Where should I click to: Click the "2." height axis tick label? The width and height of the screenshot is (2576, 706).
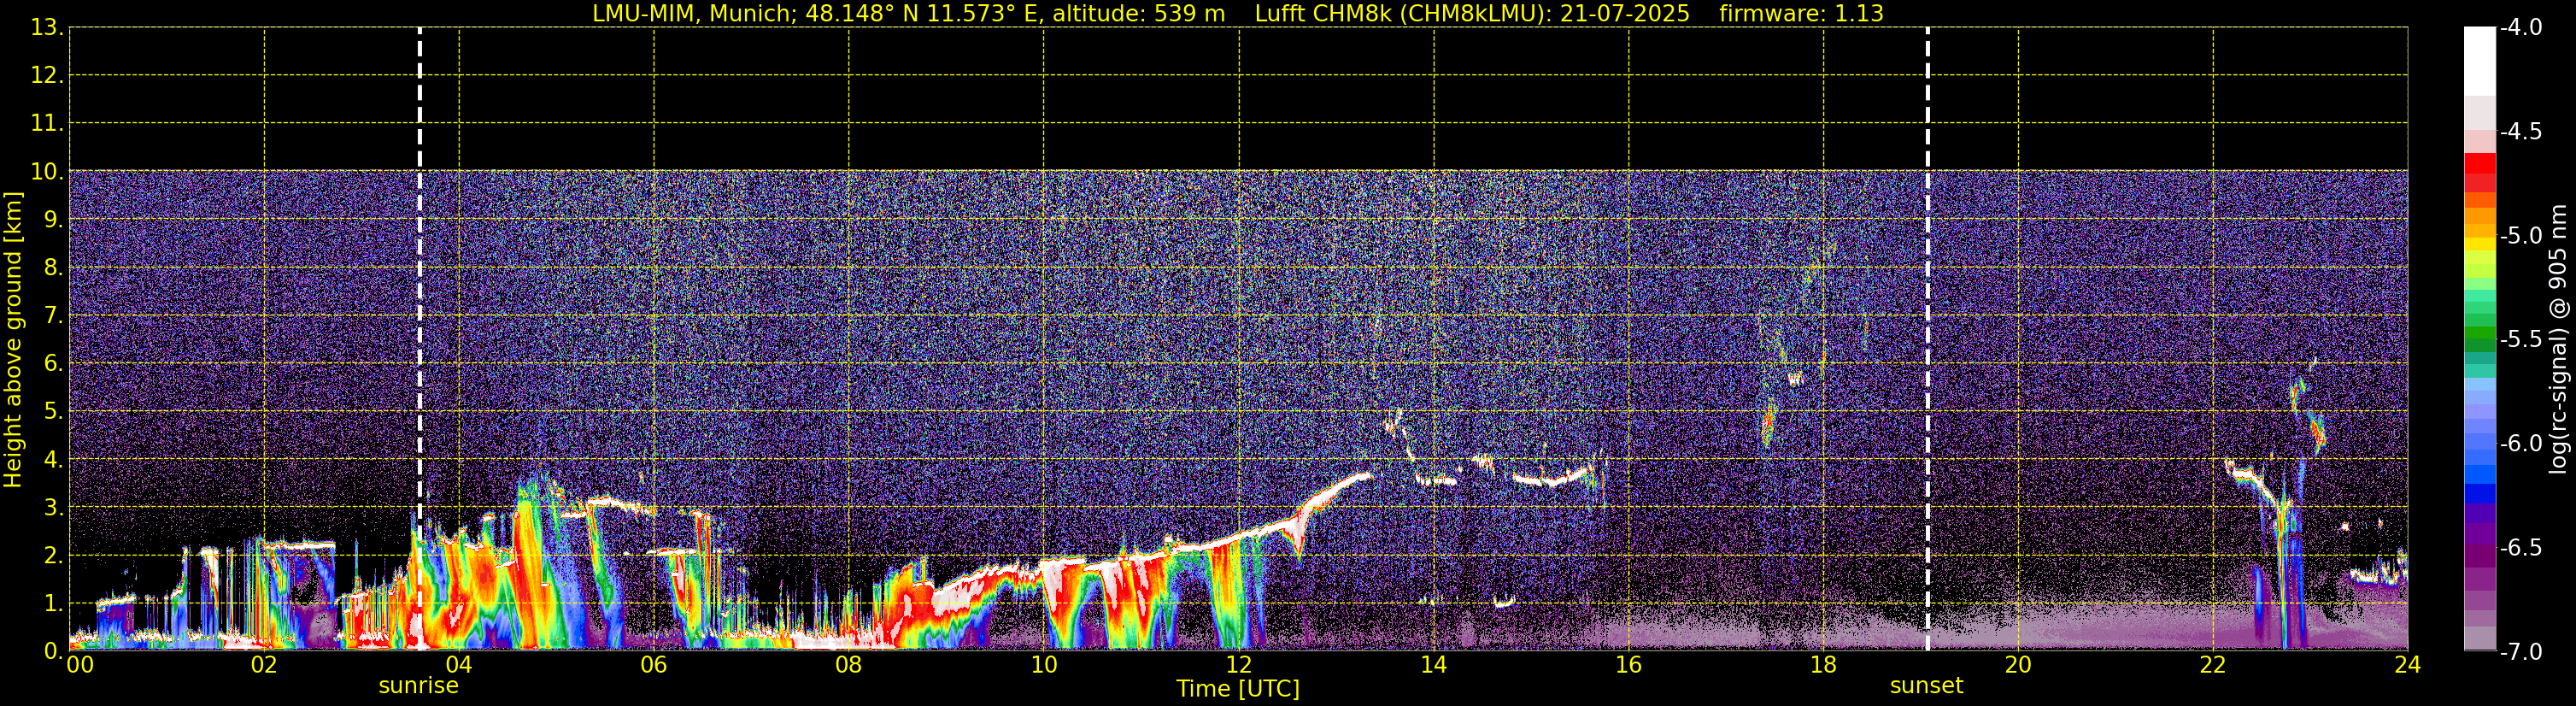pos(54,556)
